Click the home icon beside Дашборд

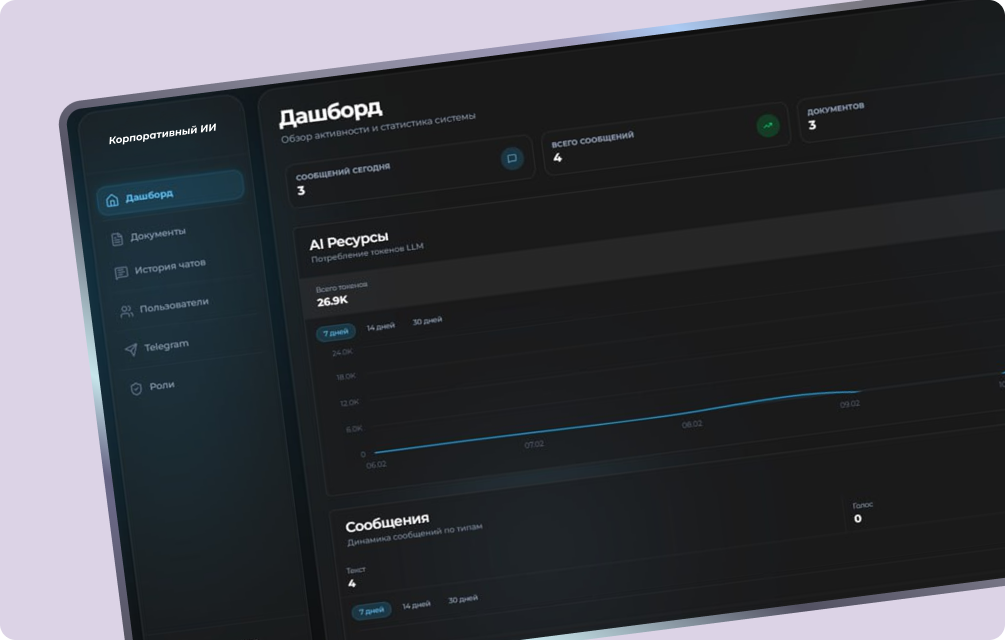112,201
